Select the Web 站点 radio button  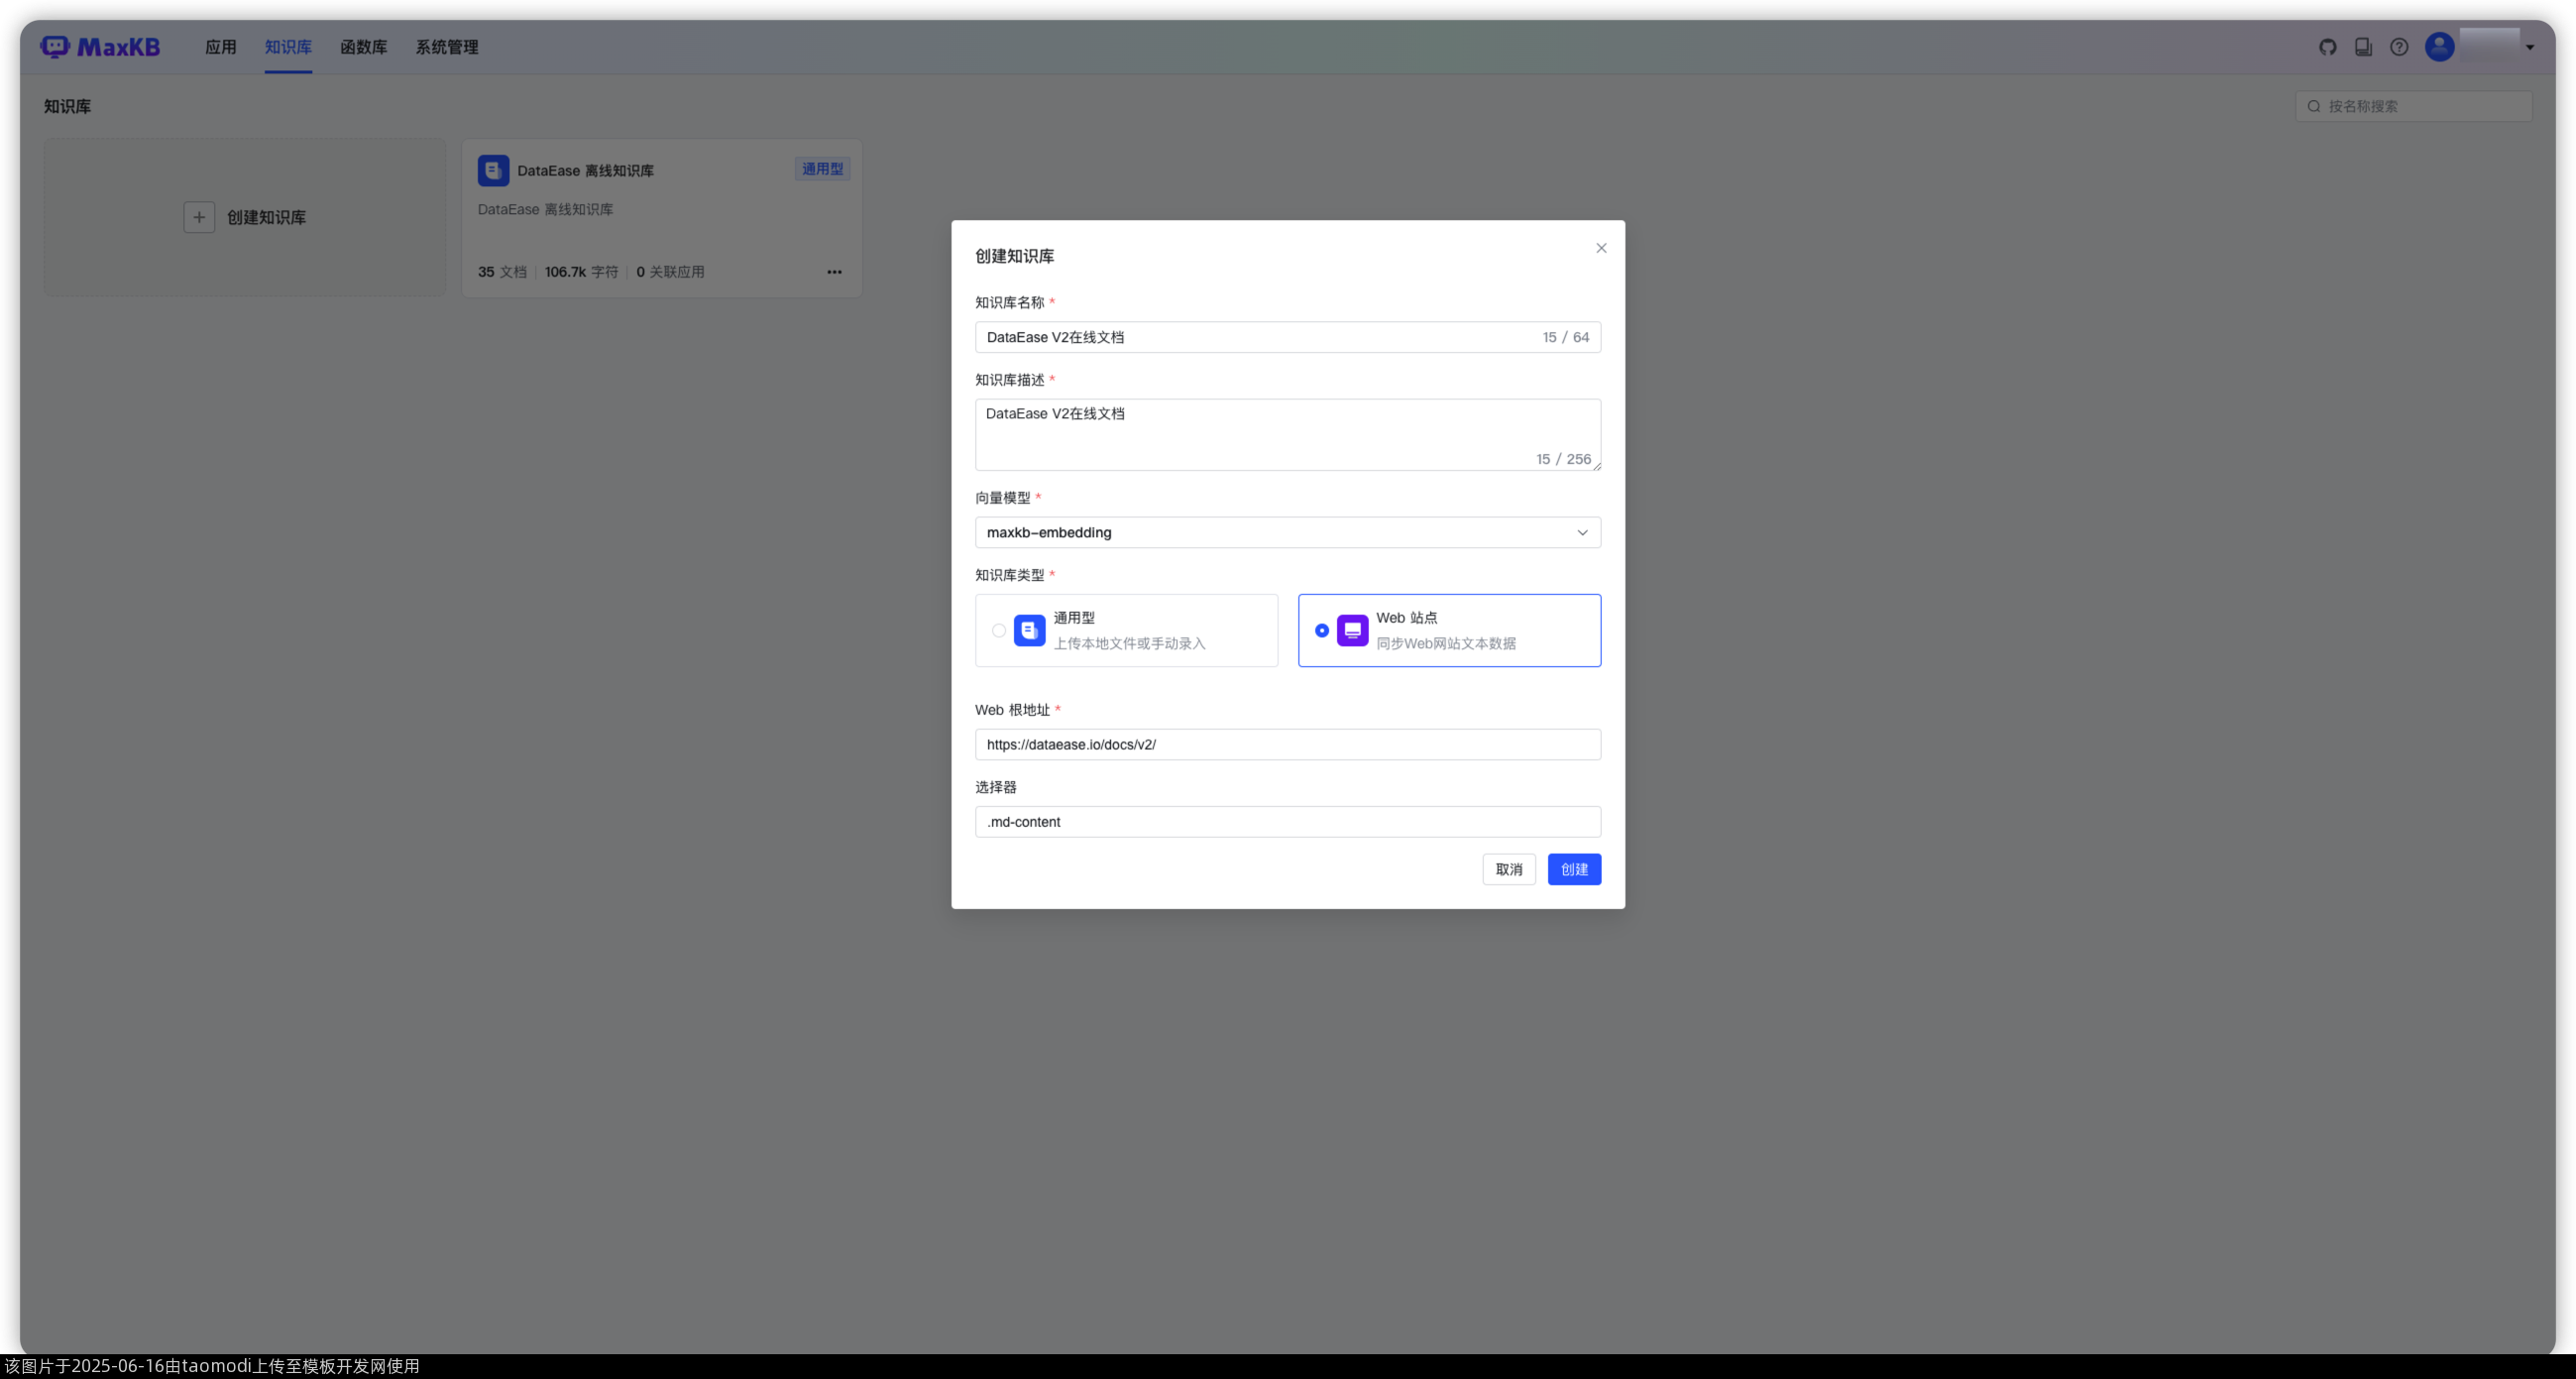[1322, 630]
